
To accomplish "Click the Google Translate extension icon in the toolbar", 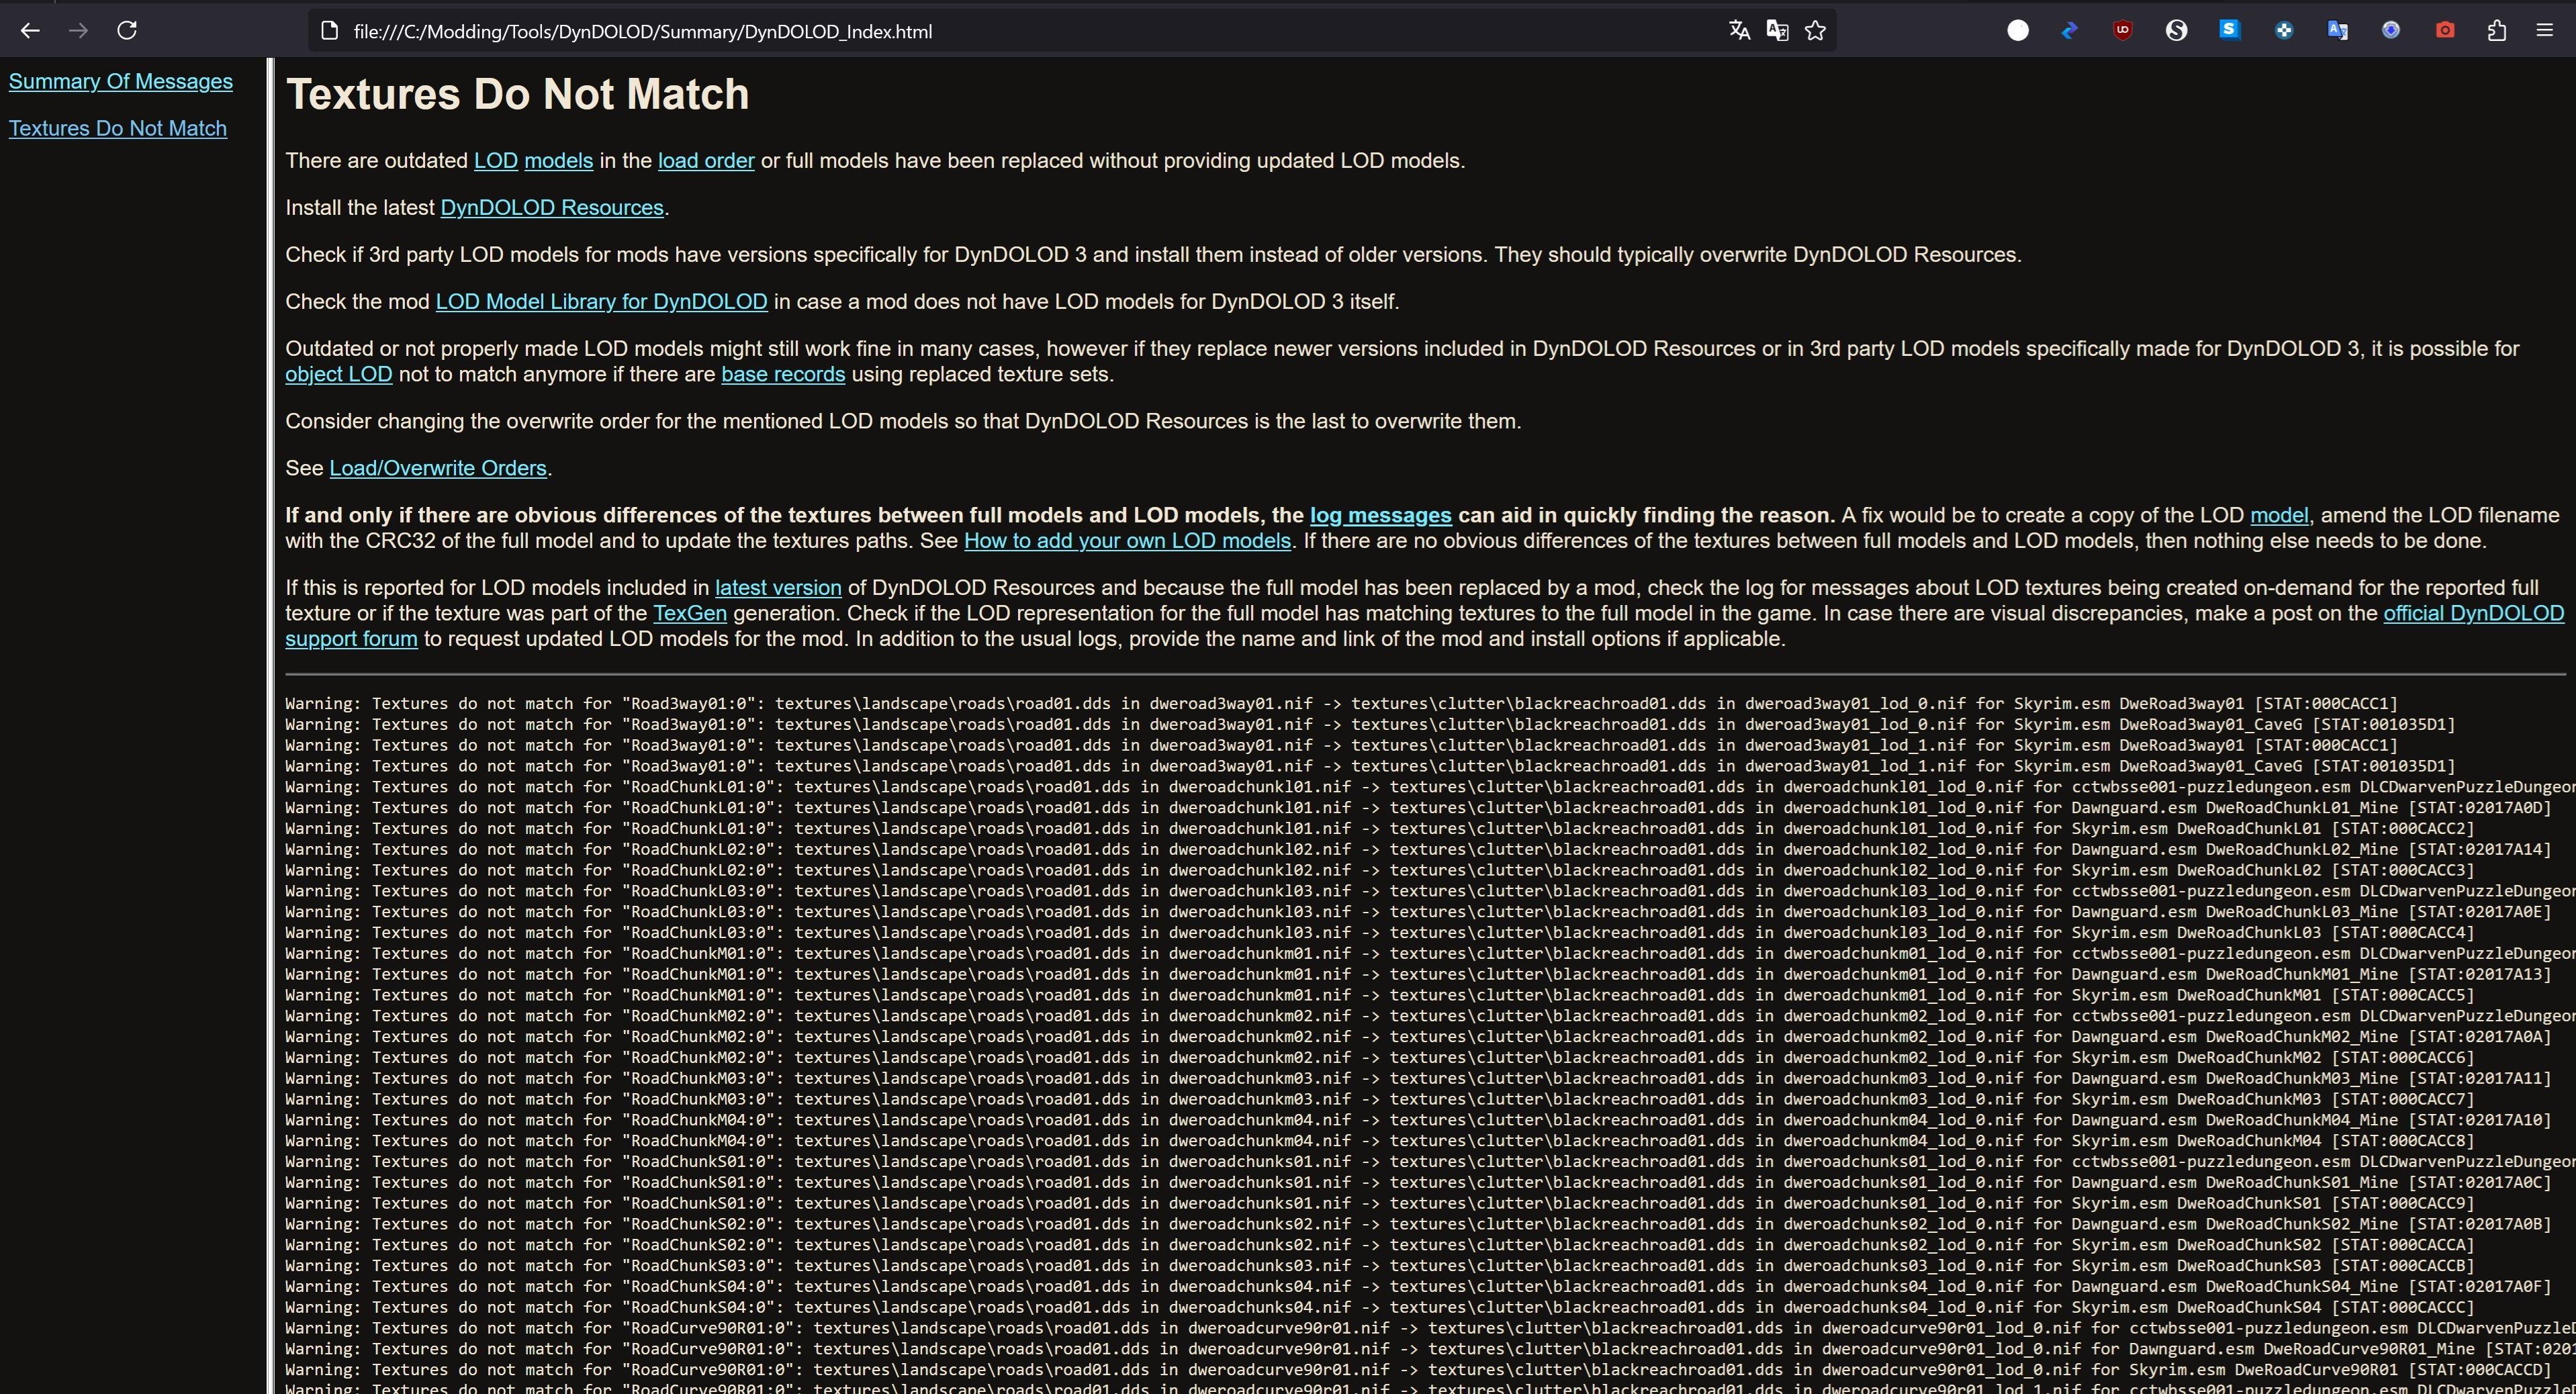I will pyautogui.click(x=2337, y=31).
